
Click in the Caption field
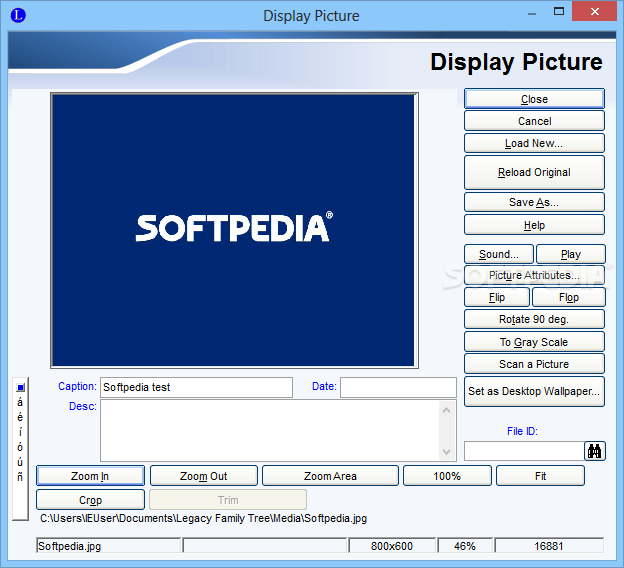point(197,387)
